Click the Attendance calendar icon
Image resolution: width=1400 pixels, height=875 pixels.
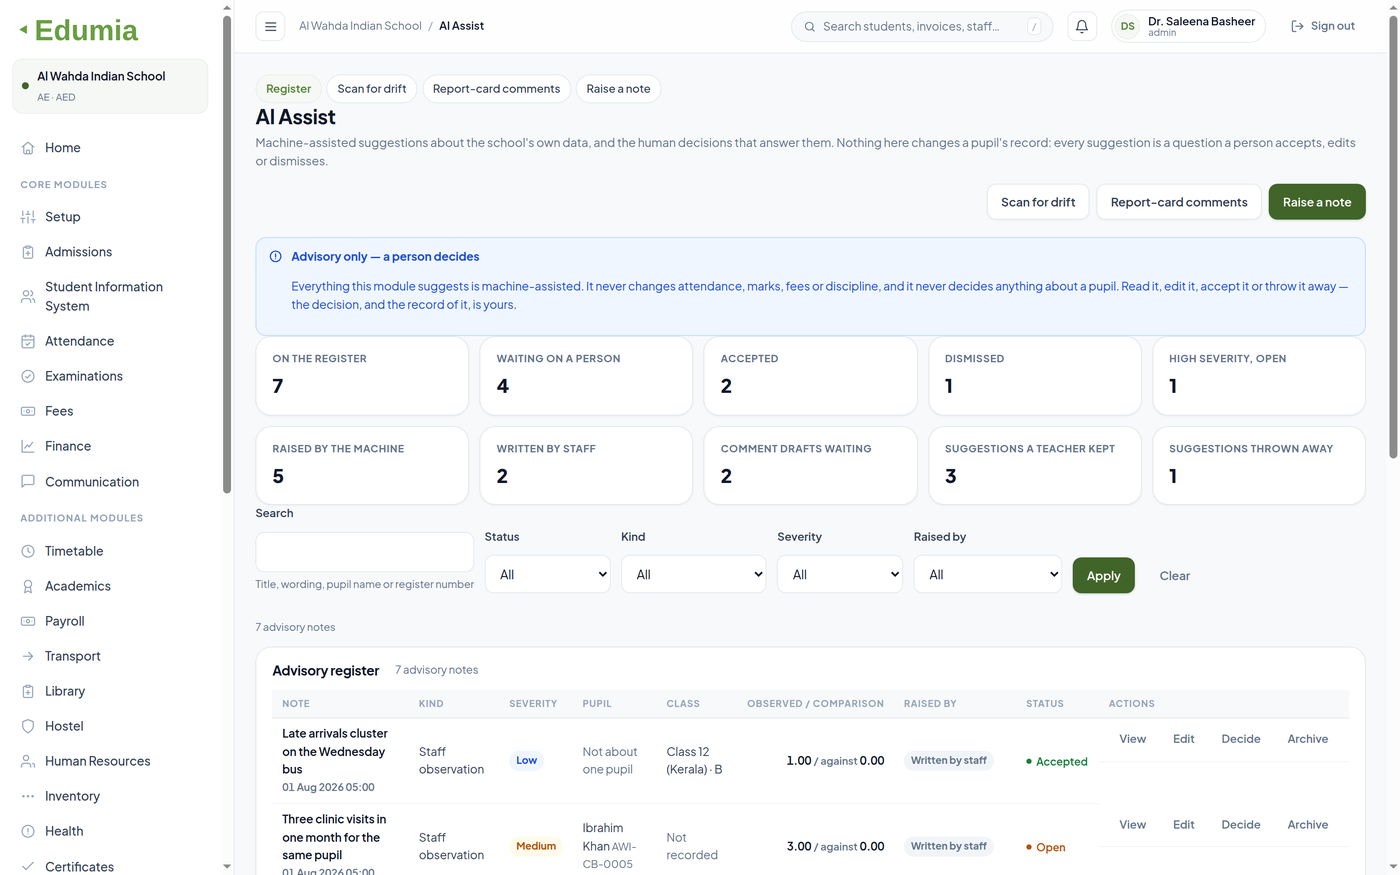click(28, 341)
